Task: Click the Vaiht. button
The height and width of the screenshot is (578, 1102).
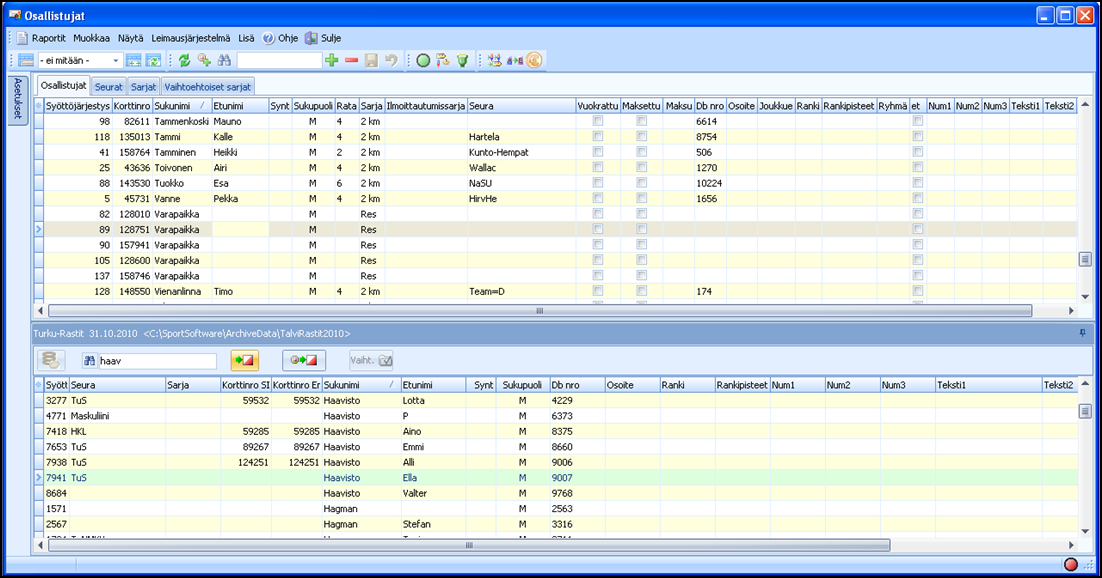Action: (371, 360)
